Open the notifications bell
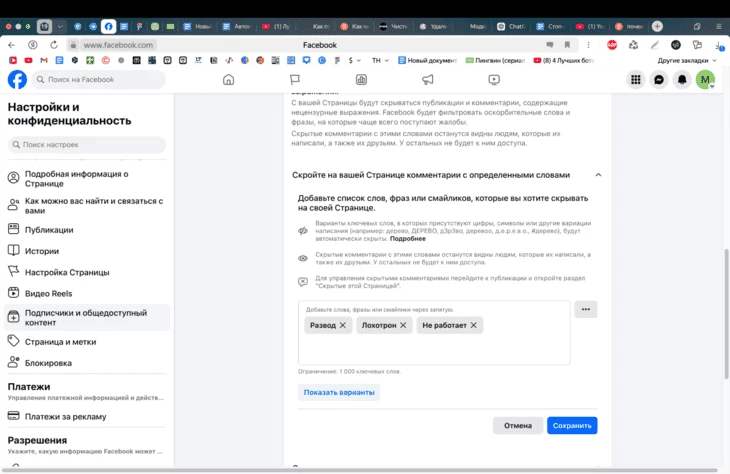730x474 pixels. 682,80
